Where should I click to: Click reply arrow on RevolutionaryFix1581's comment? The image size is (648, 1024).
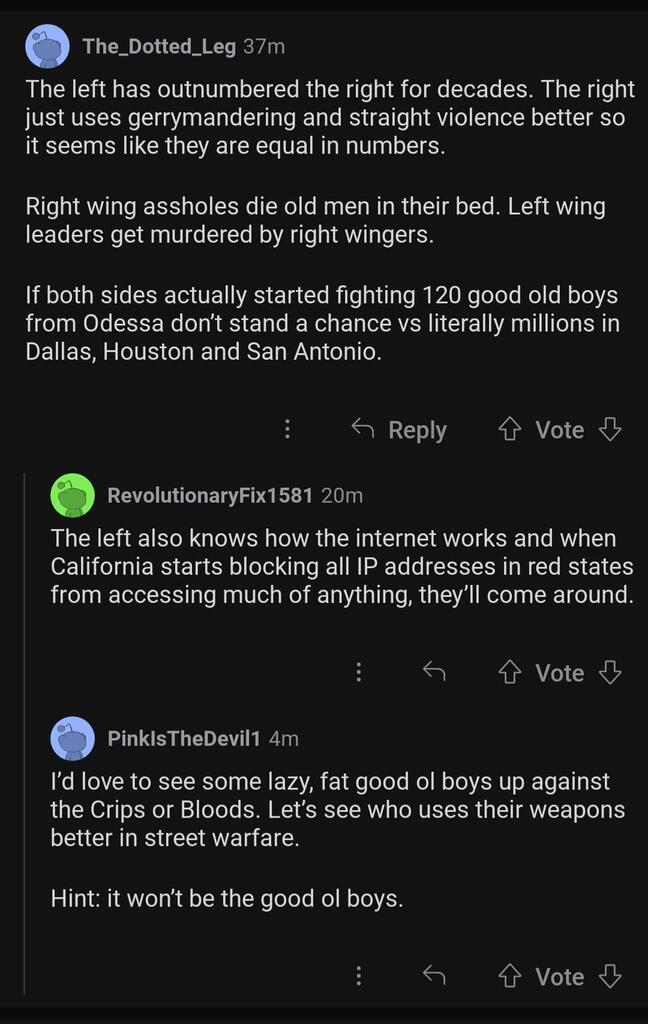coord(433,673)
